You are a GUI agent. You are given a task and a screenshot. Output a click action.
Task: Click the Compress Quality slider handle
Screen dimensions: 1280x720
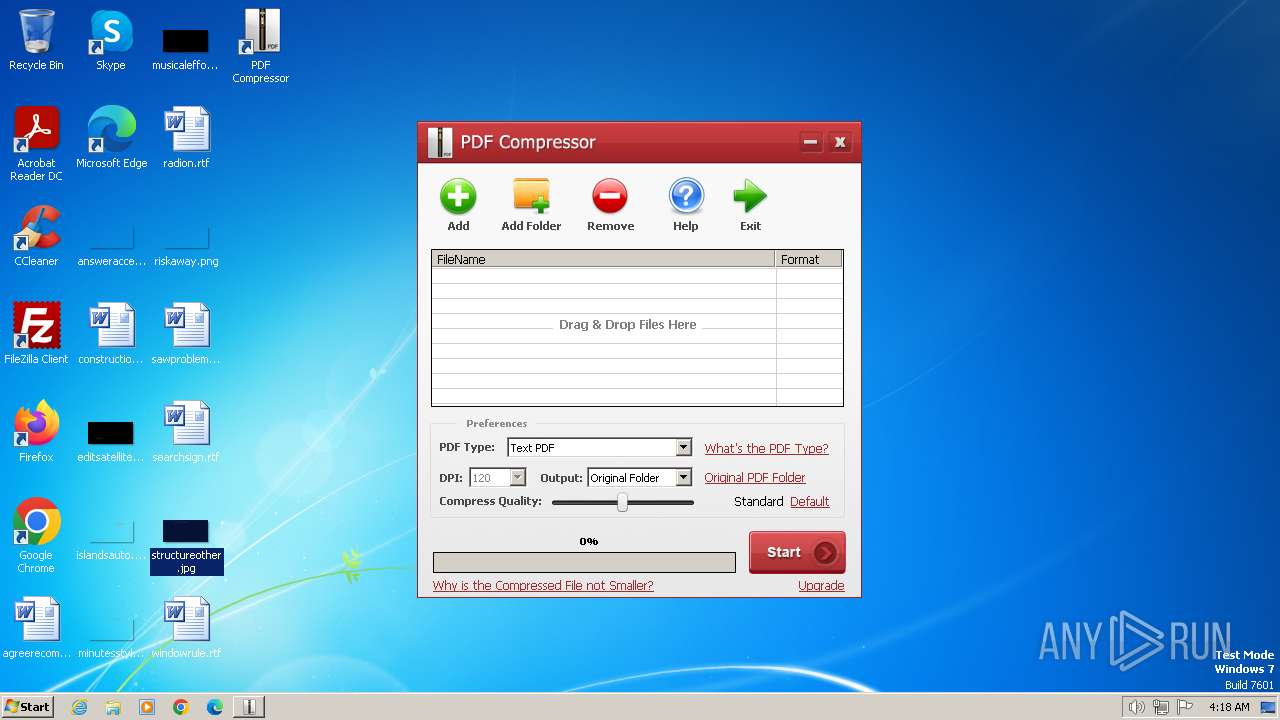[x=622, y=502]
